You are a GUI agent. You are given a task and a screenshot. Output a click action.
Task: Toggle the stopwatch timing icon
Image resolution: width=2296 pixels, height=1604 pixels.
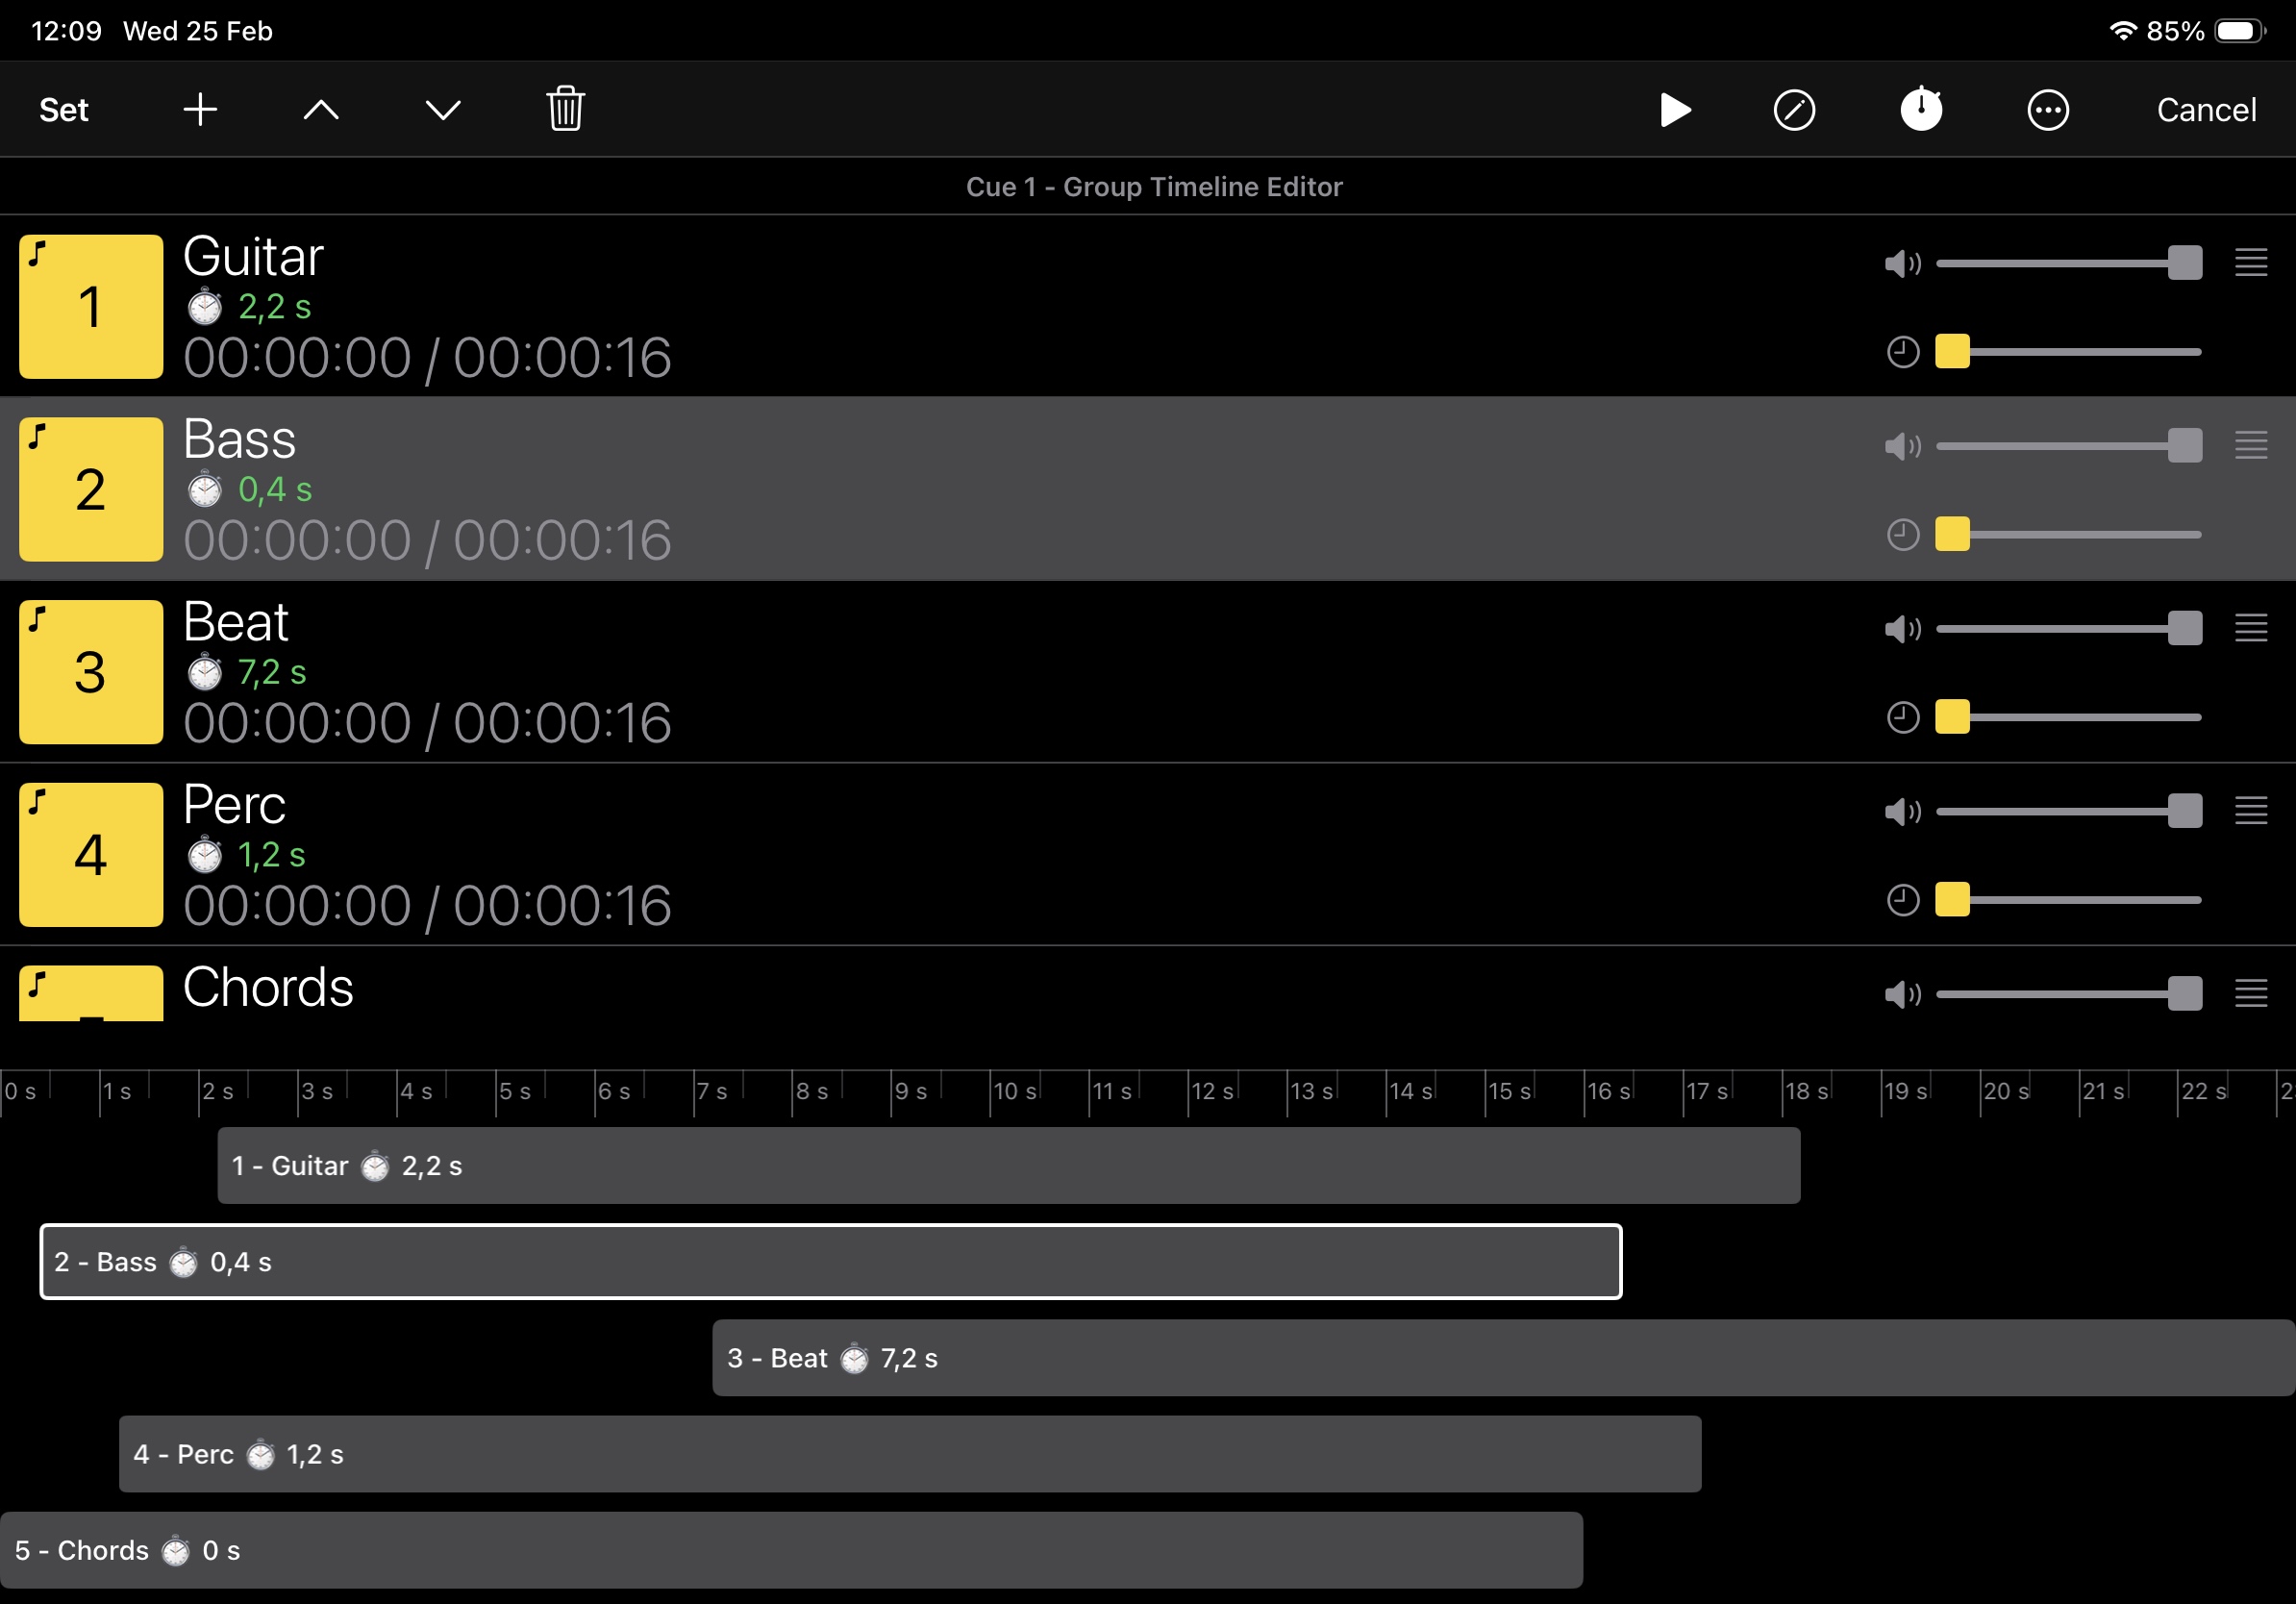pyautogui.click(x=1921, y=109)
